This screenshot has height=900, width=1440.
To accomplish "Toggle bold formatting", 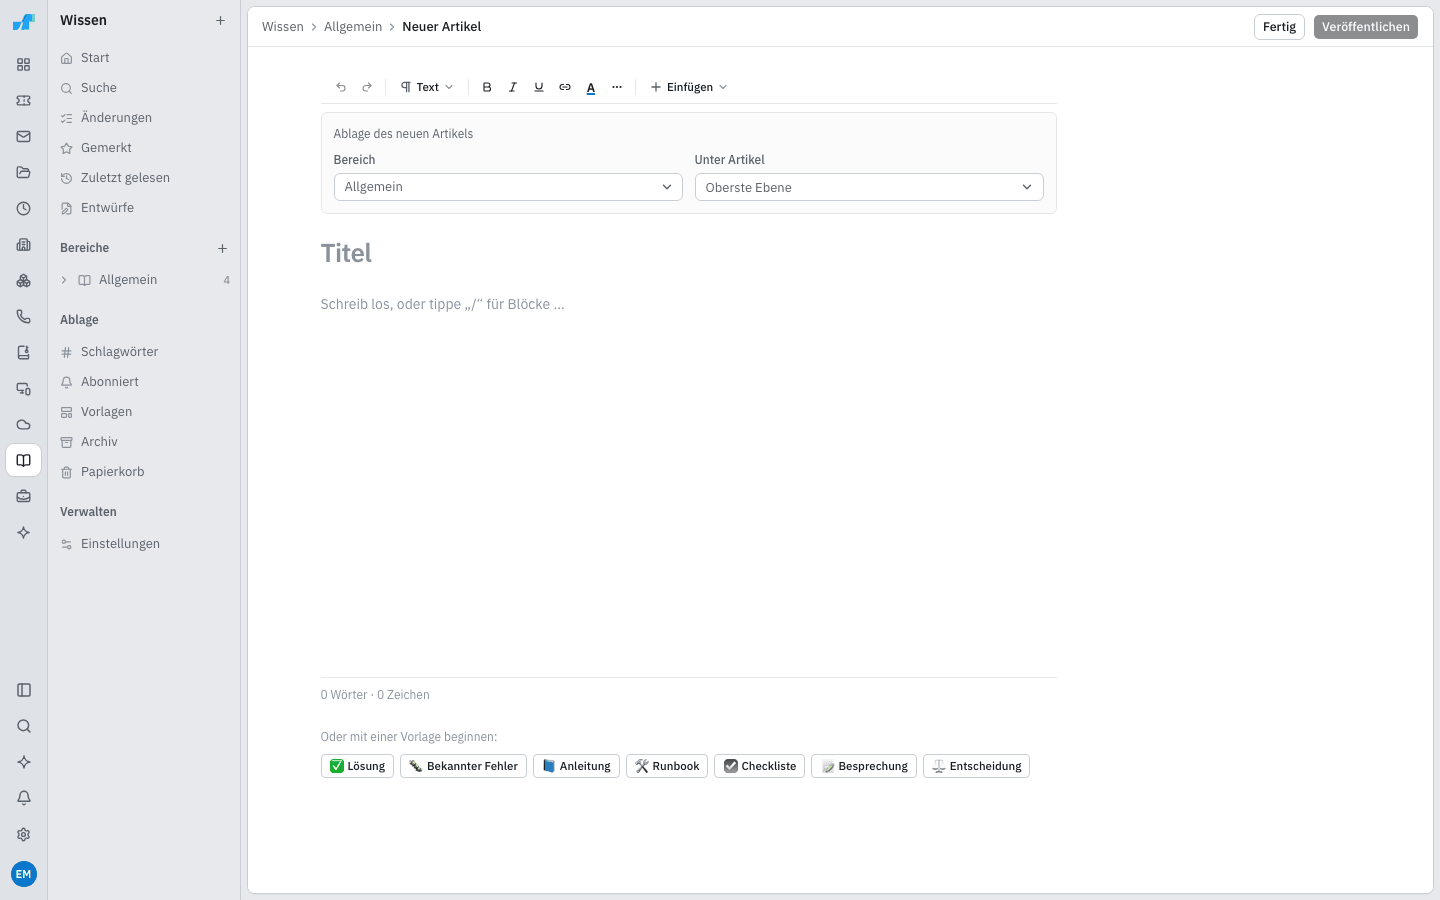I will coord(487,87).
